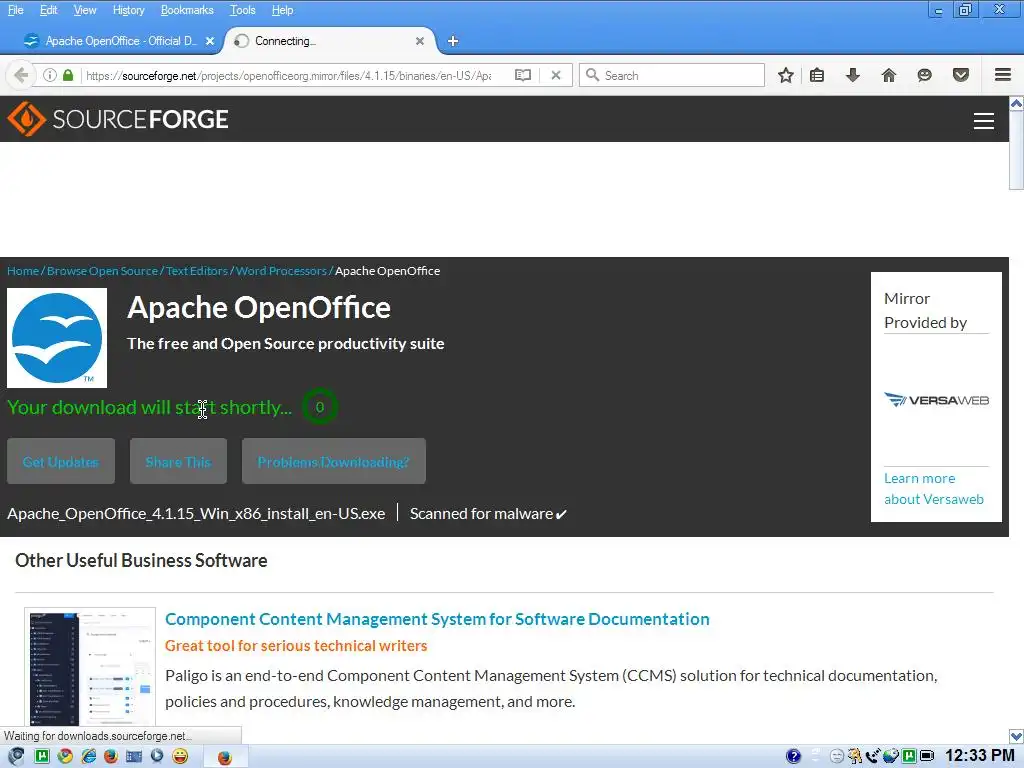Click the Pocket save icon
The height and width of the screenshot is (768, 1024).
click(x=961, y=75)
